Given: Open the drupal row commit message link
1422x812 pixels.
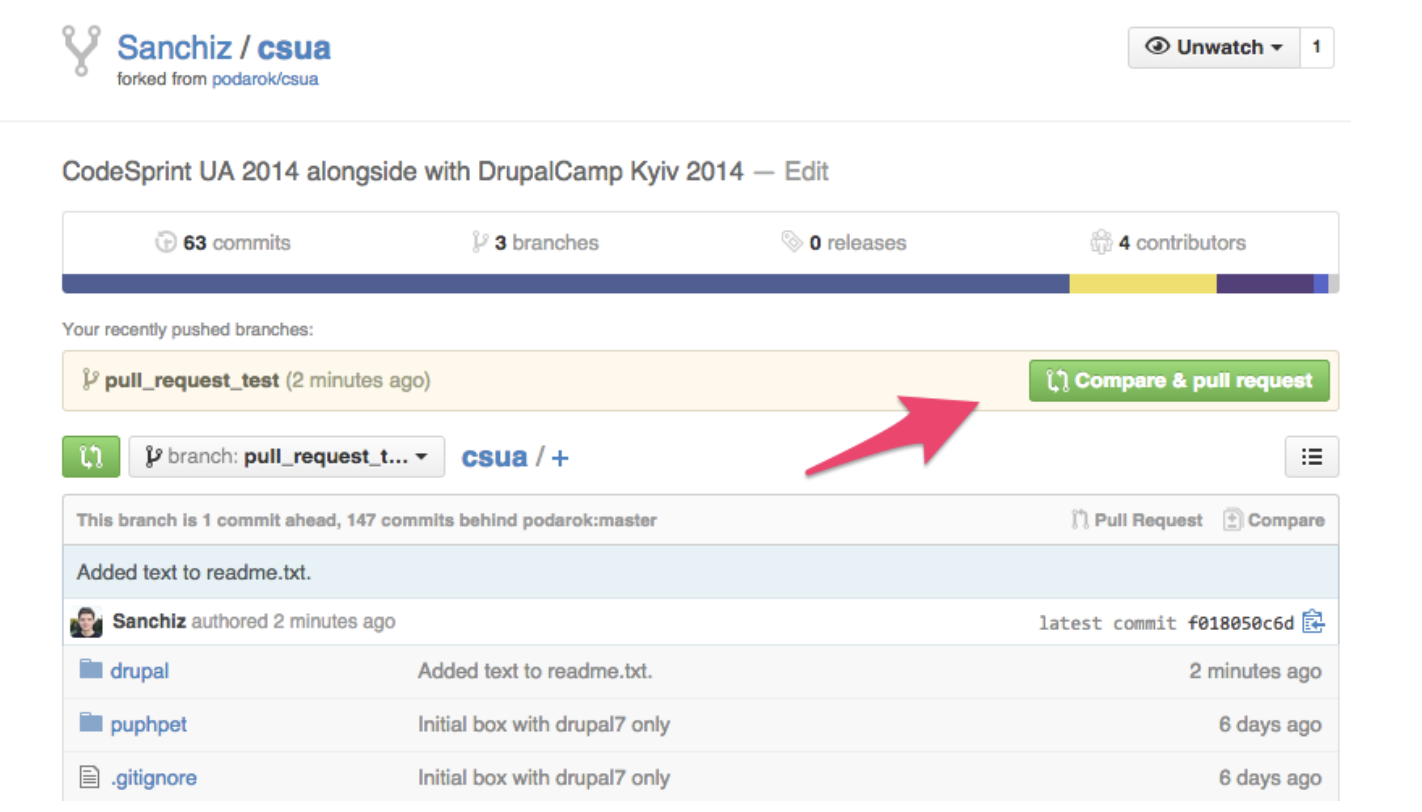Looking at the screenshot, I should point(535,671).
